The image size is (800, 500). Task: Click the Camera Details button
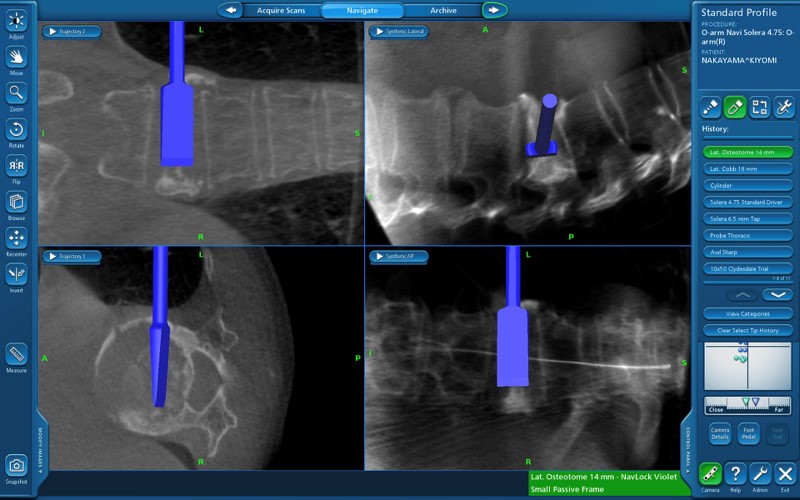[720, 433]
